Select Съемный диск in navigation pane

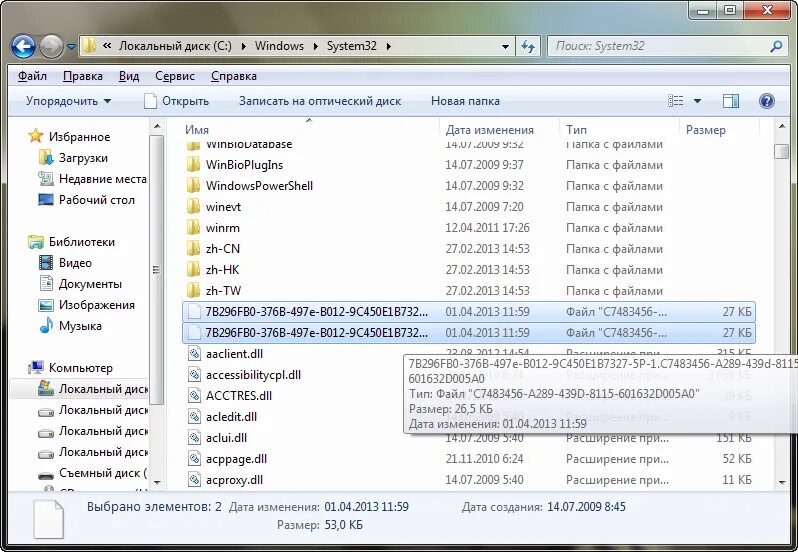[103, 473]
